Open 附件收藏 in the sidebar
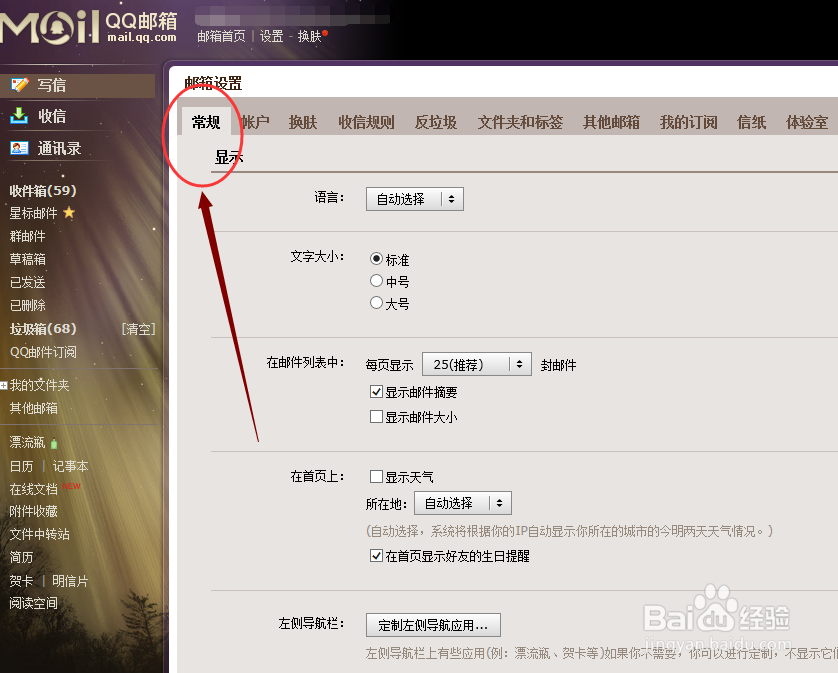Viewport: 838px width, 673px height. [x=33, y=511]
